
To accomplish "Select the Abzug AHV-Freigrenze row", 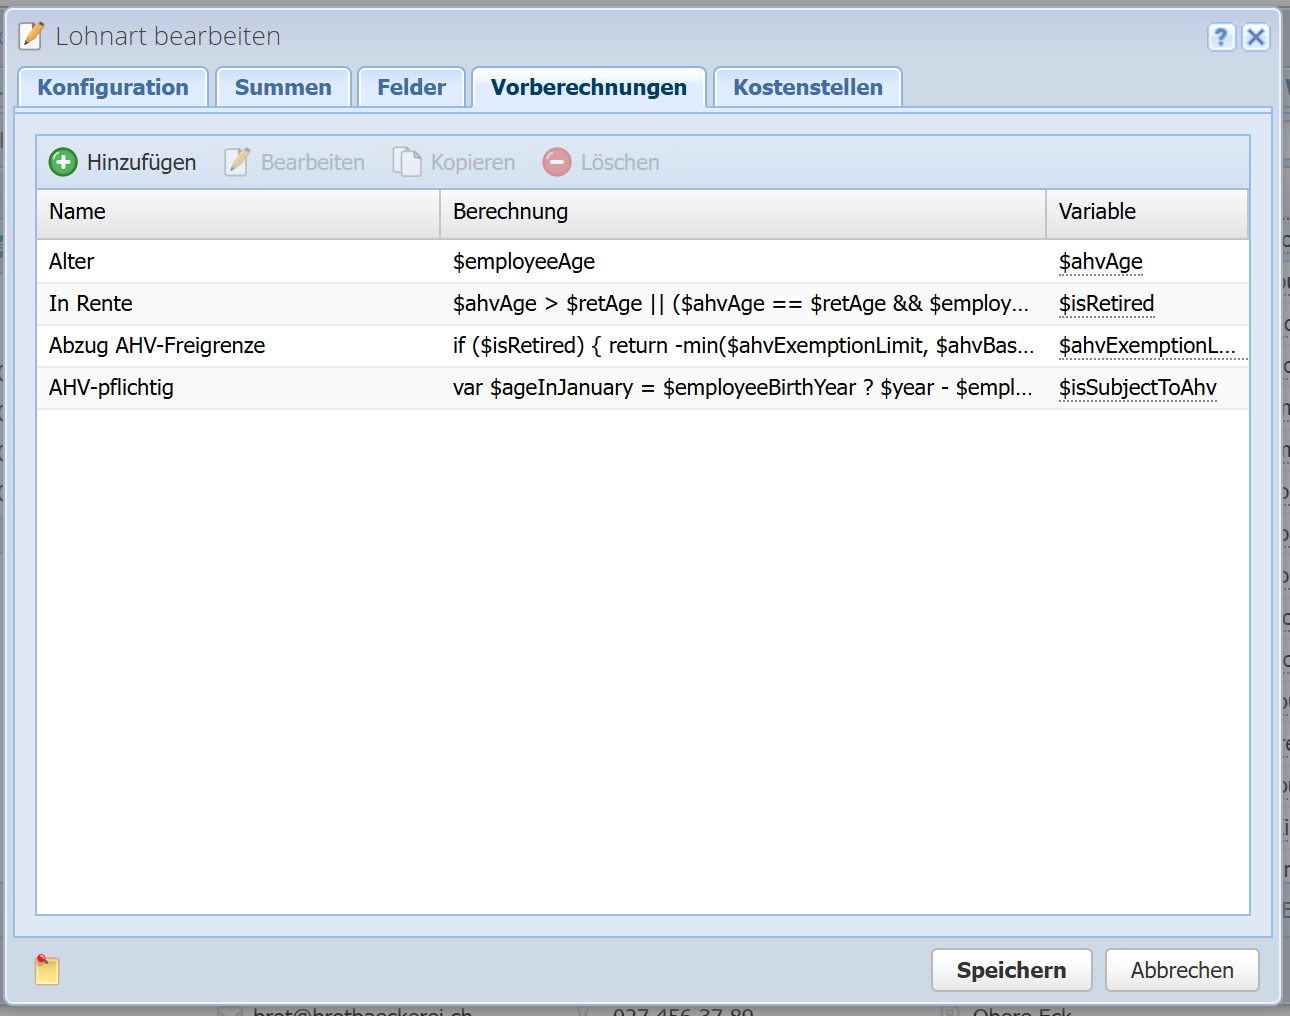I will (240, 346).
